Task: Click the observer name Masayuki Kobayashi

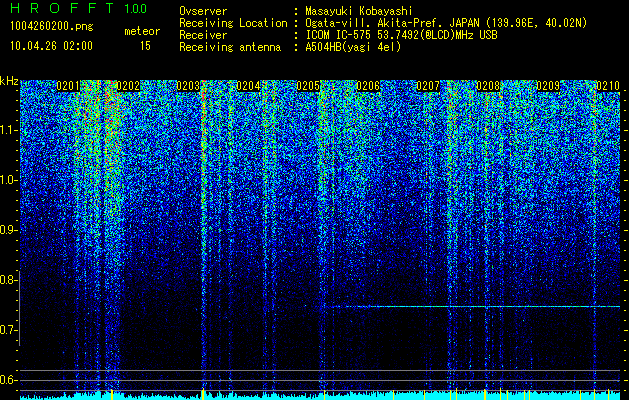Action: pos(359,11)
